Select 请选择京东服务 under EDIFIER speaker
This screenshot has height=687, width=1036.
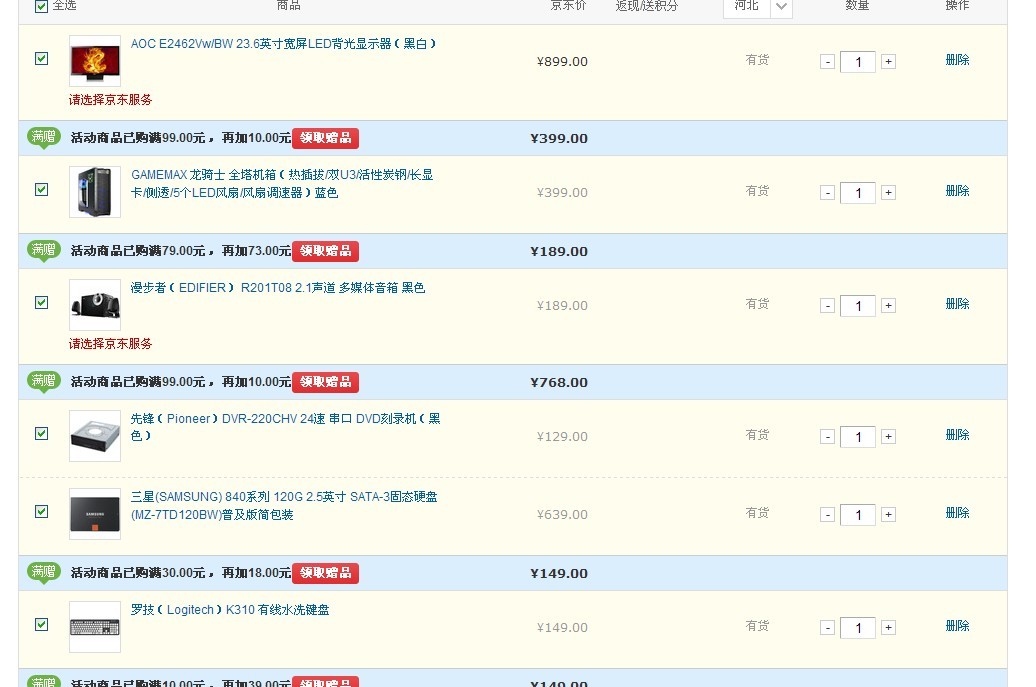click(110, 344)
